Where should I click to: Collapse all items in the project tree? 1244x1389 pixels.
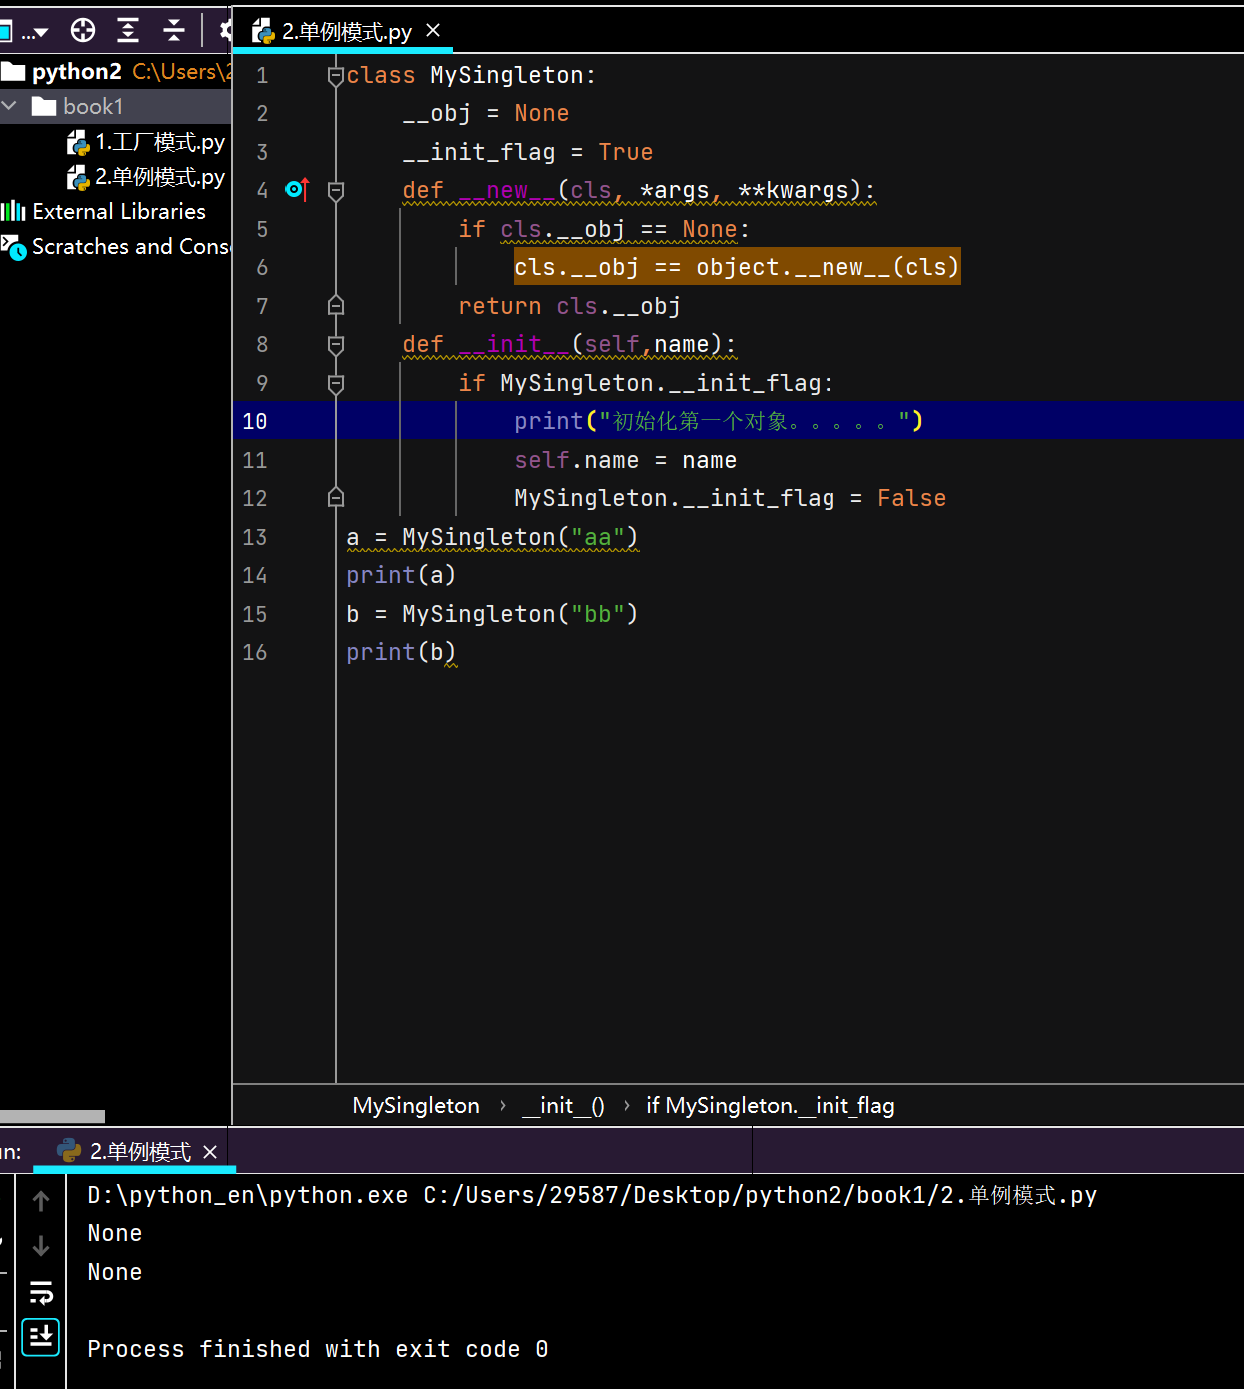[174, 31]
